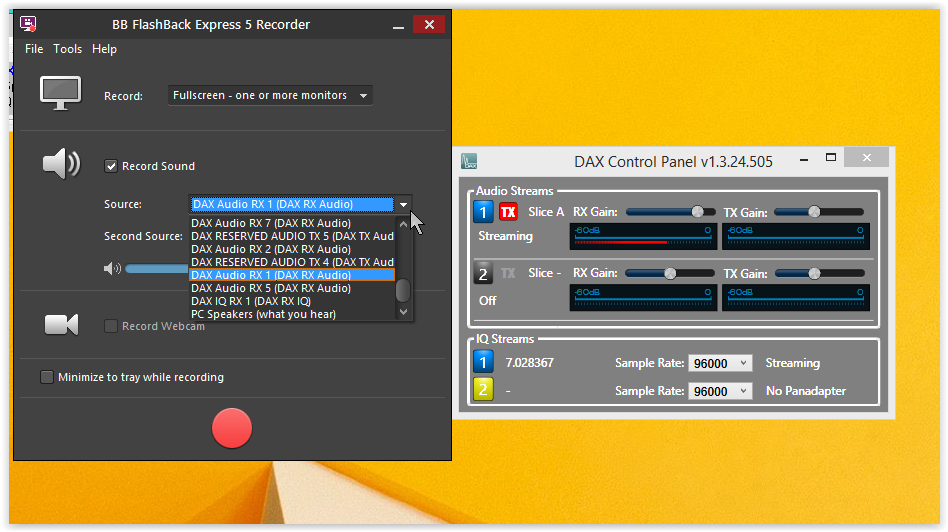Uncheck the Record Sound checkbox
Image resolution: width=948 pixels, height=532 pixels.
111,166
